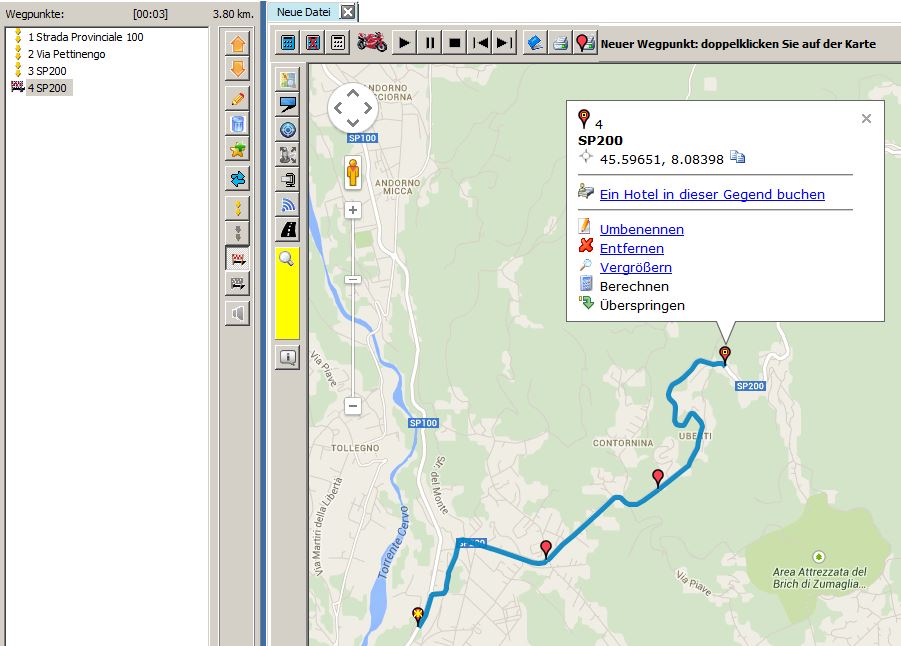Click the move waypoint down arrow
Image resolution: width=901 pixels, height=646 pixels.
(237, 70)
